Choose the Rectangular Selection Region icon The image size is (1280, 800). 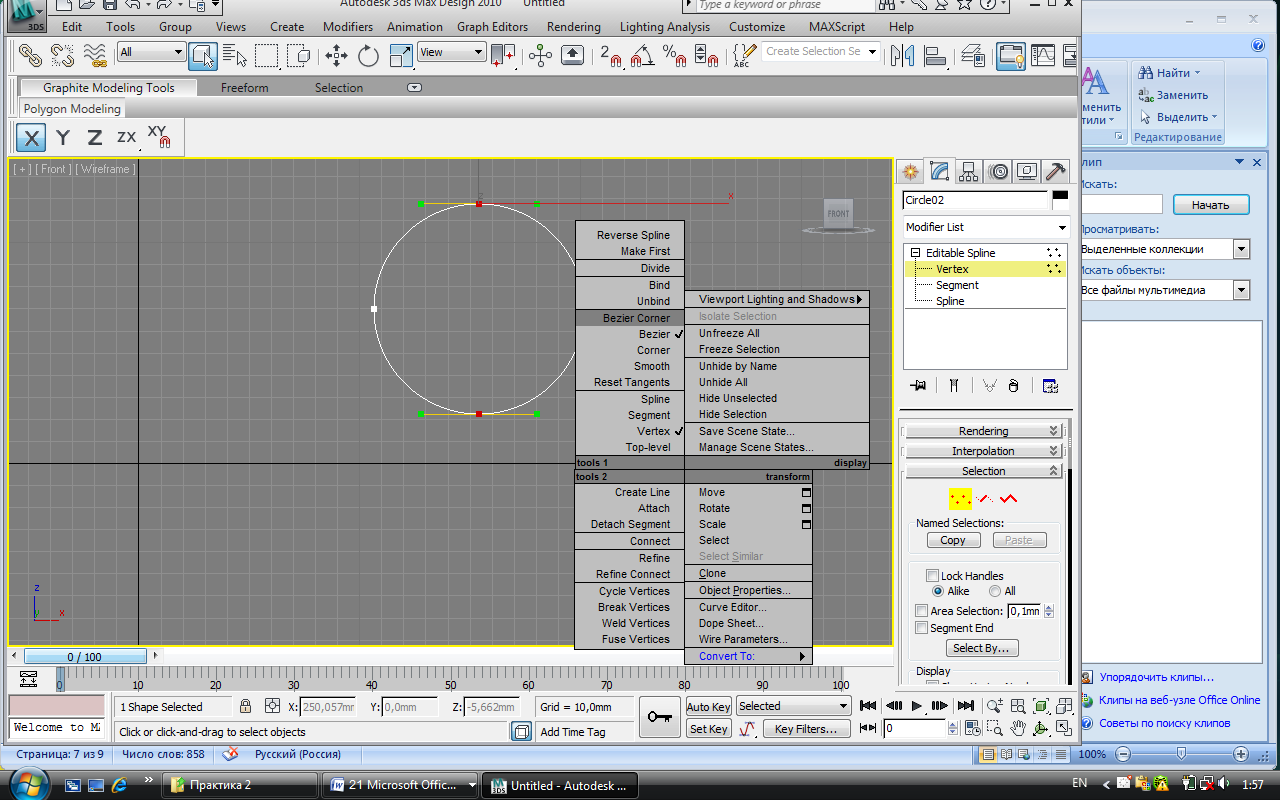(266, 55)
